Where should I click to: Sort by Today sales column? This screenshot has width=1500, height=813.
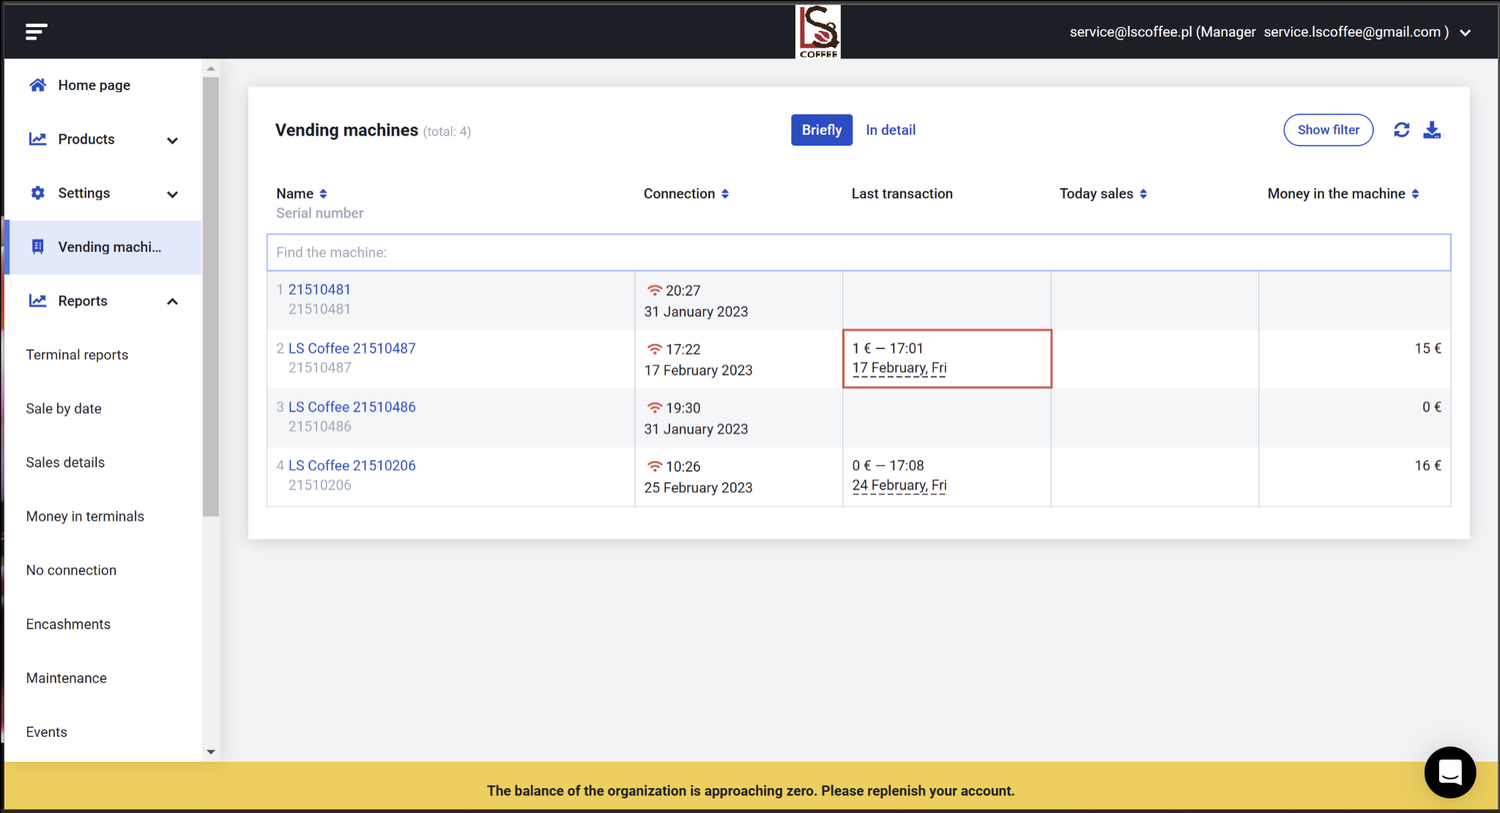click(x=1143, y=194)
